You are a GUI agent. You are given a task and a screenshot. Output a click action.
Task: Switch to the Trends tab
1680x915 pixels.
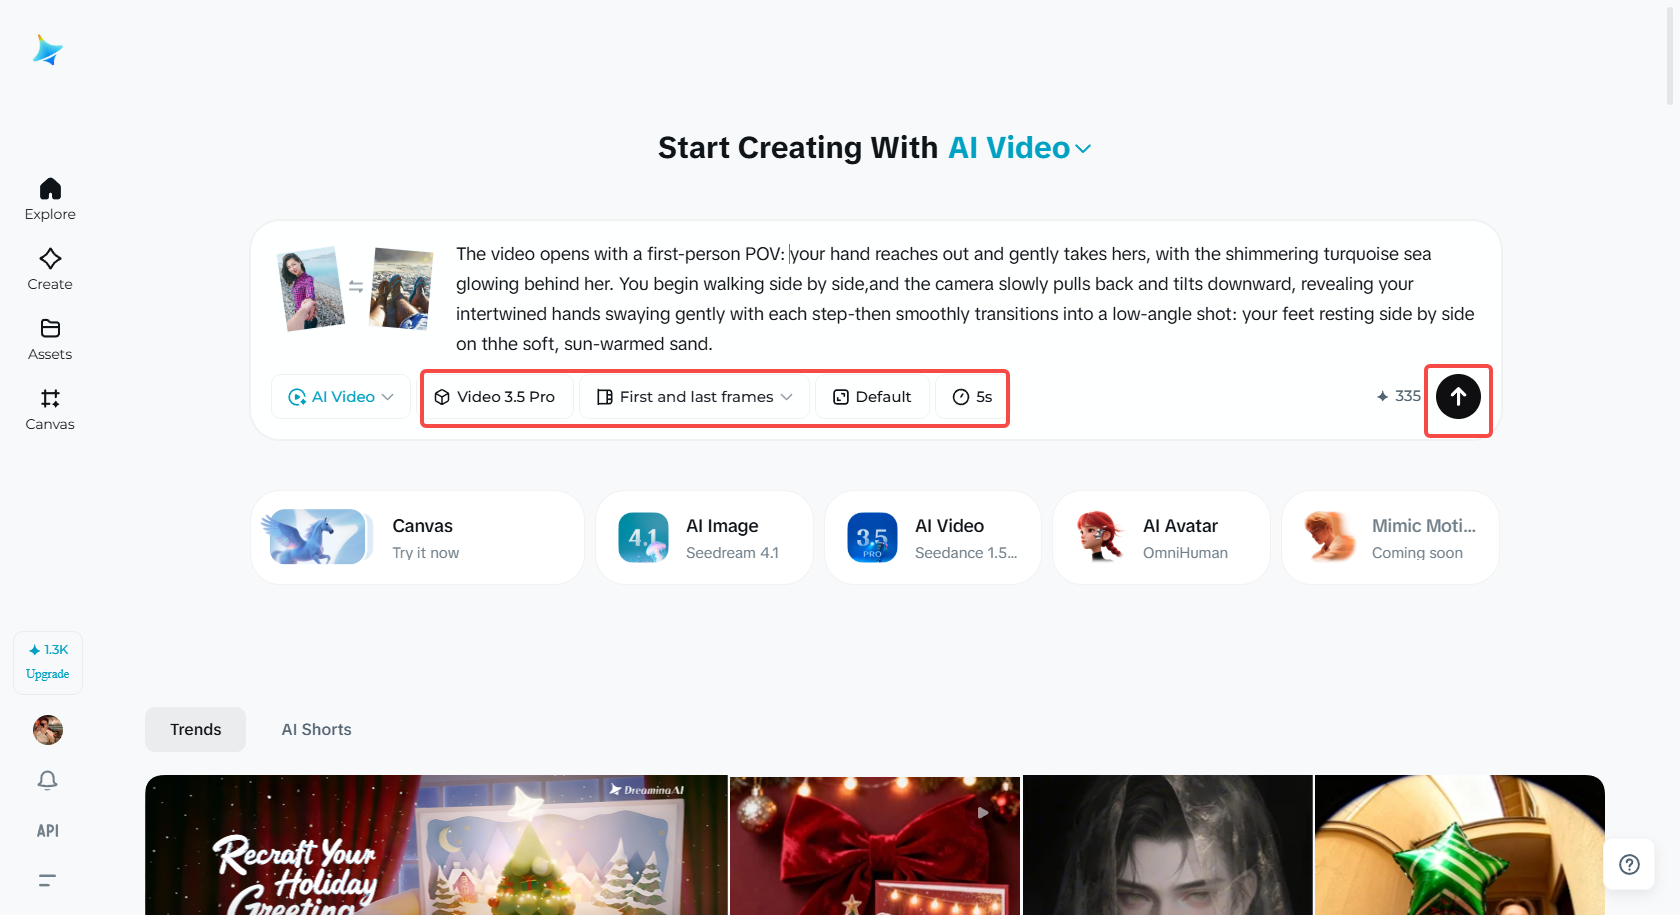coord(195,730)
